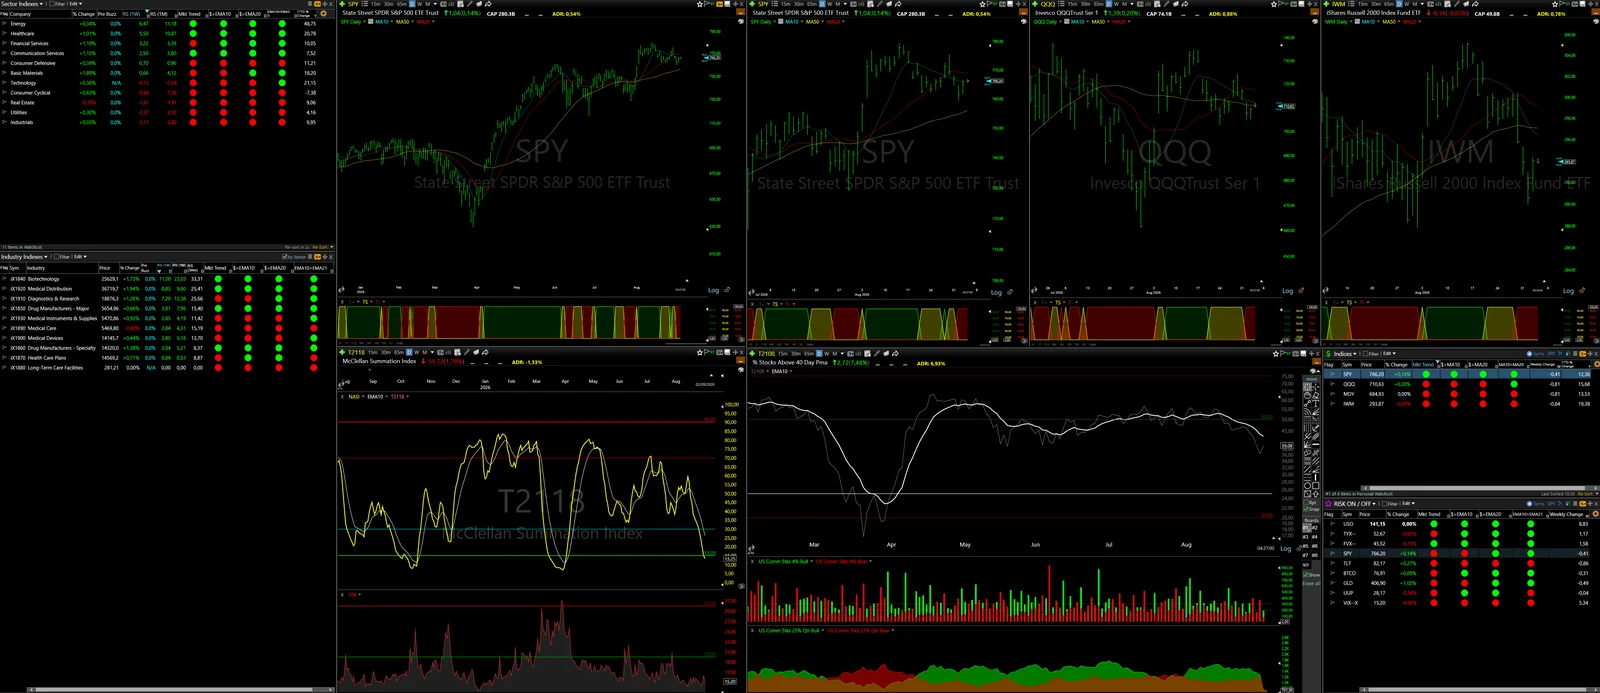Click Re-Sort in the Indices watchlist footer

click(x=1585, y=494)
